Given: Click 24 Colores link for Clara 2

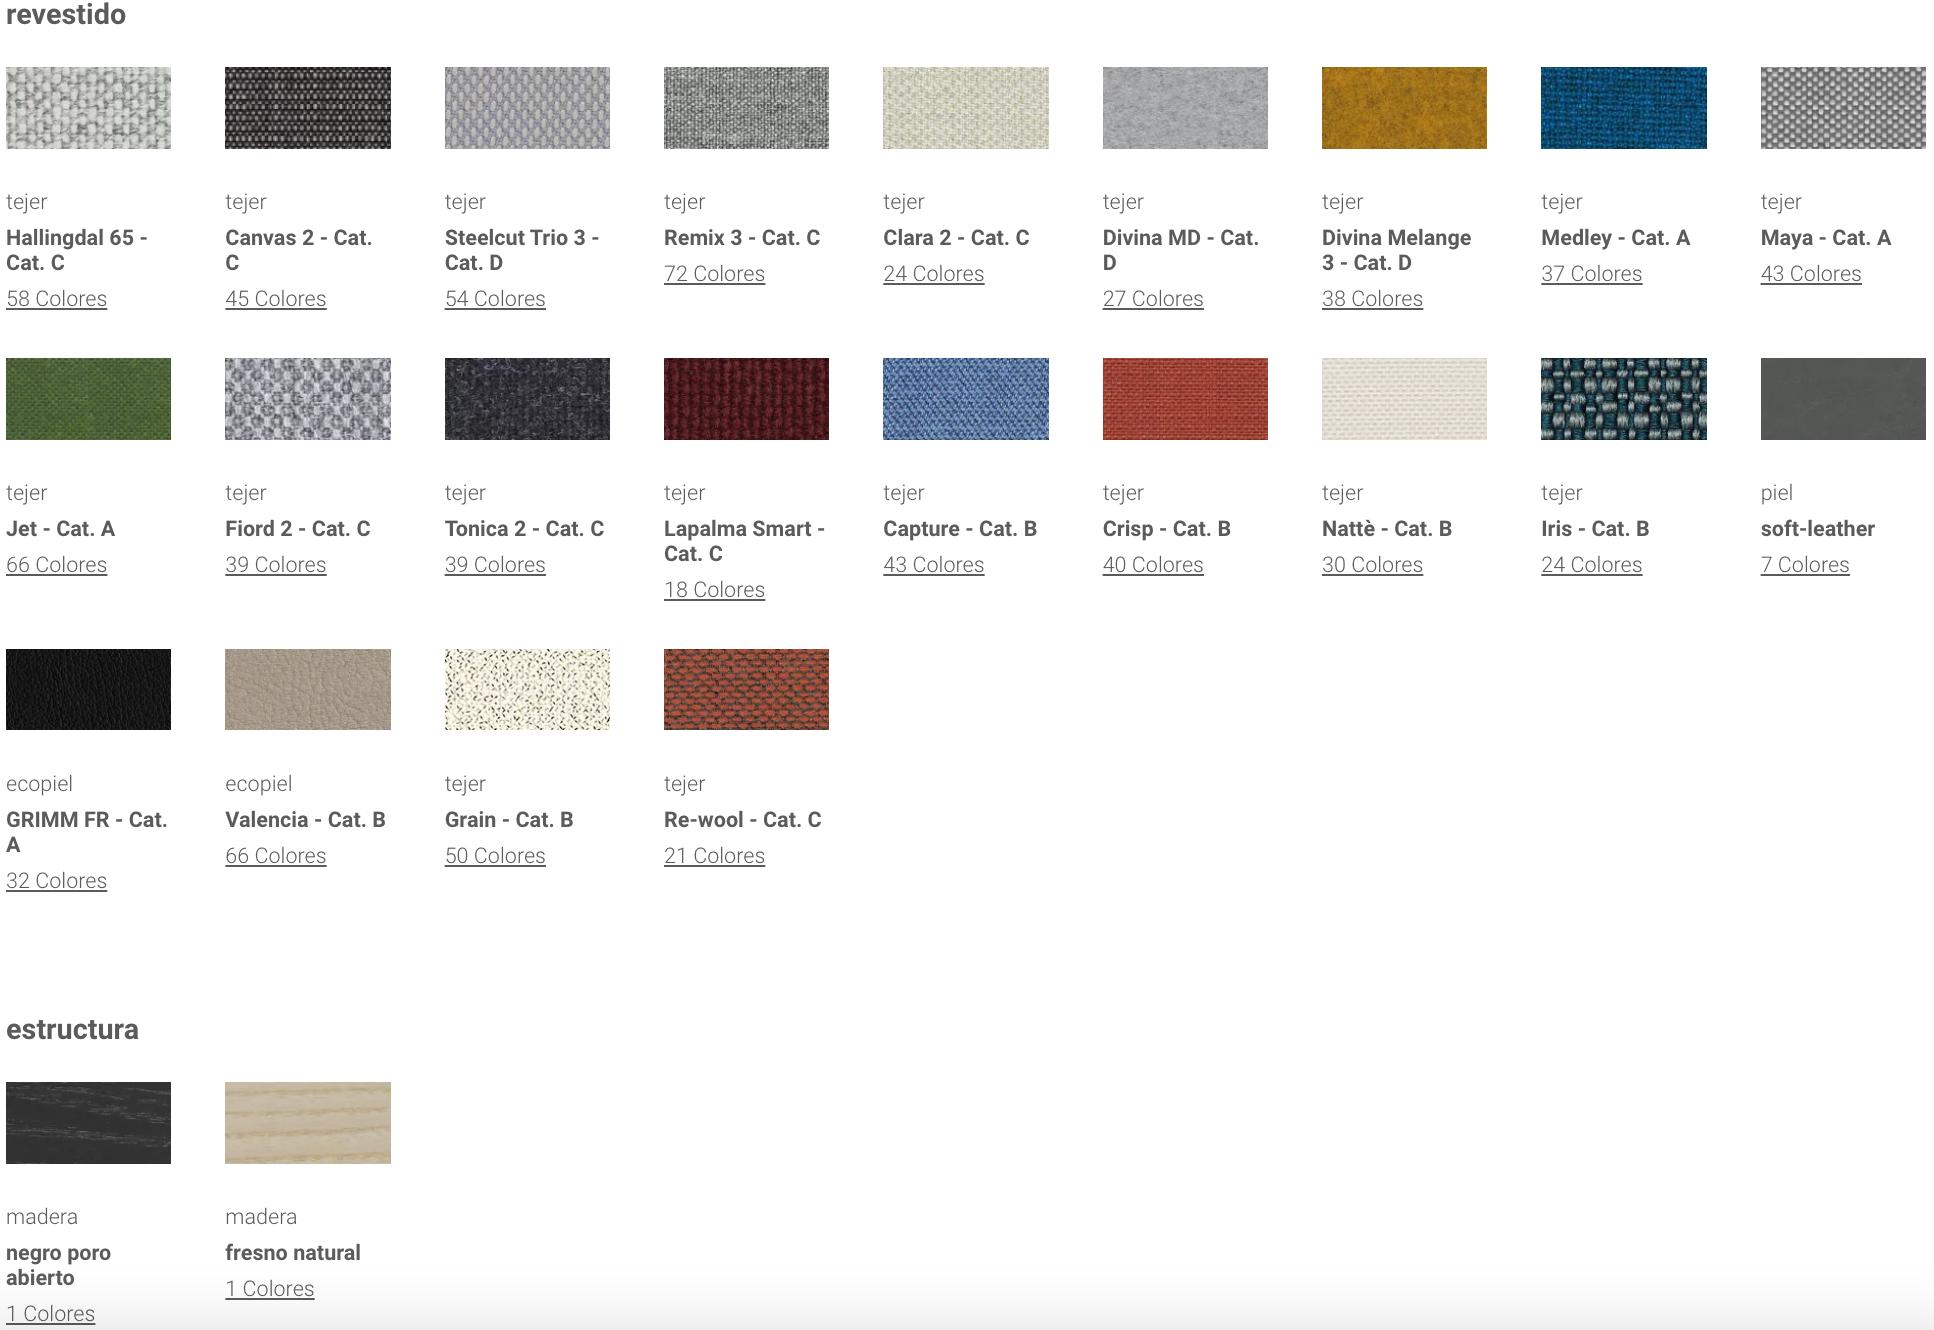Looking at the screenshot, I should point(933,274).
